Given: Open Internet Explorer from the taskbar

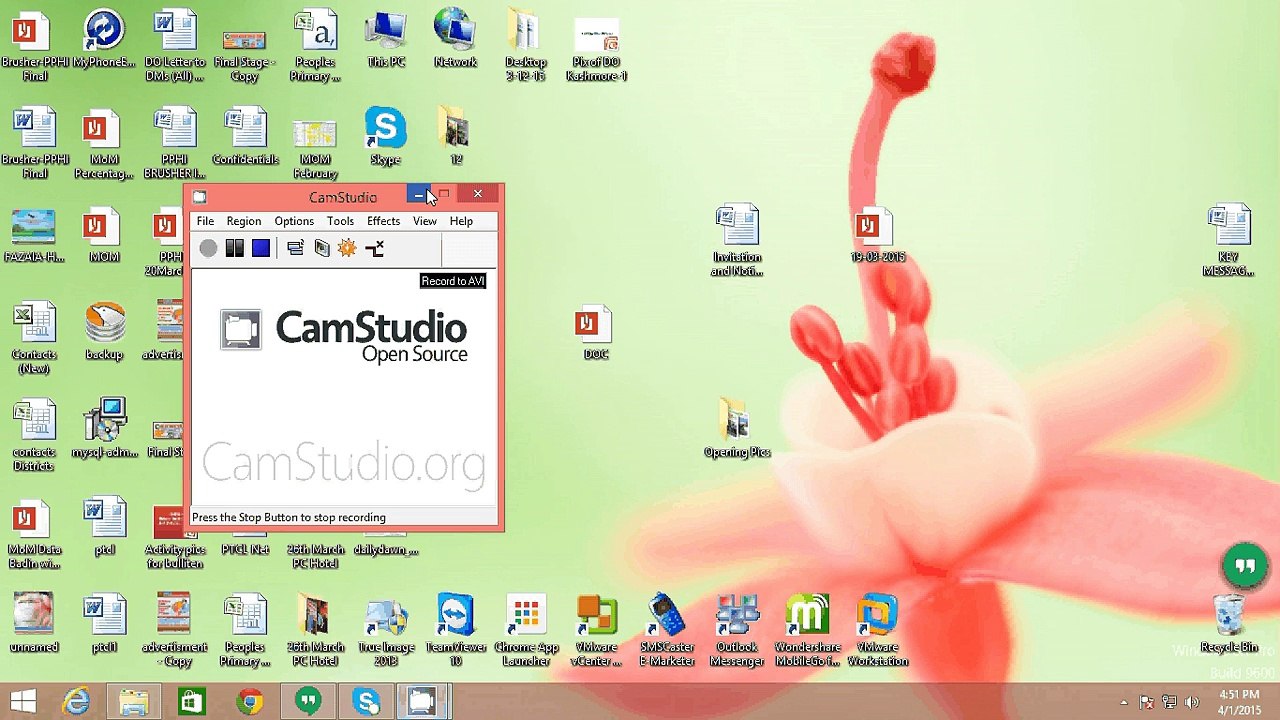Looking at the screenshot, I should point(77,702).
